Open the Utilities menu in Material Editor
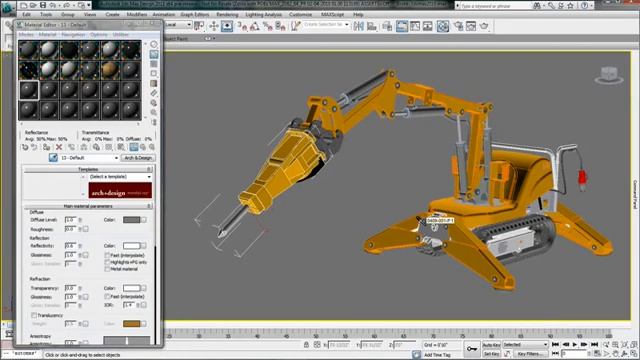Viewport: 640px width, 360px height. pos(121,35)
